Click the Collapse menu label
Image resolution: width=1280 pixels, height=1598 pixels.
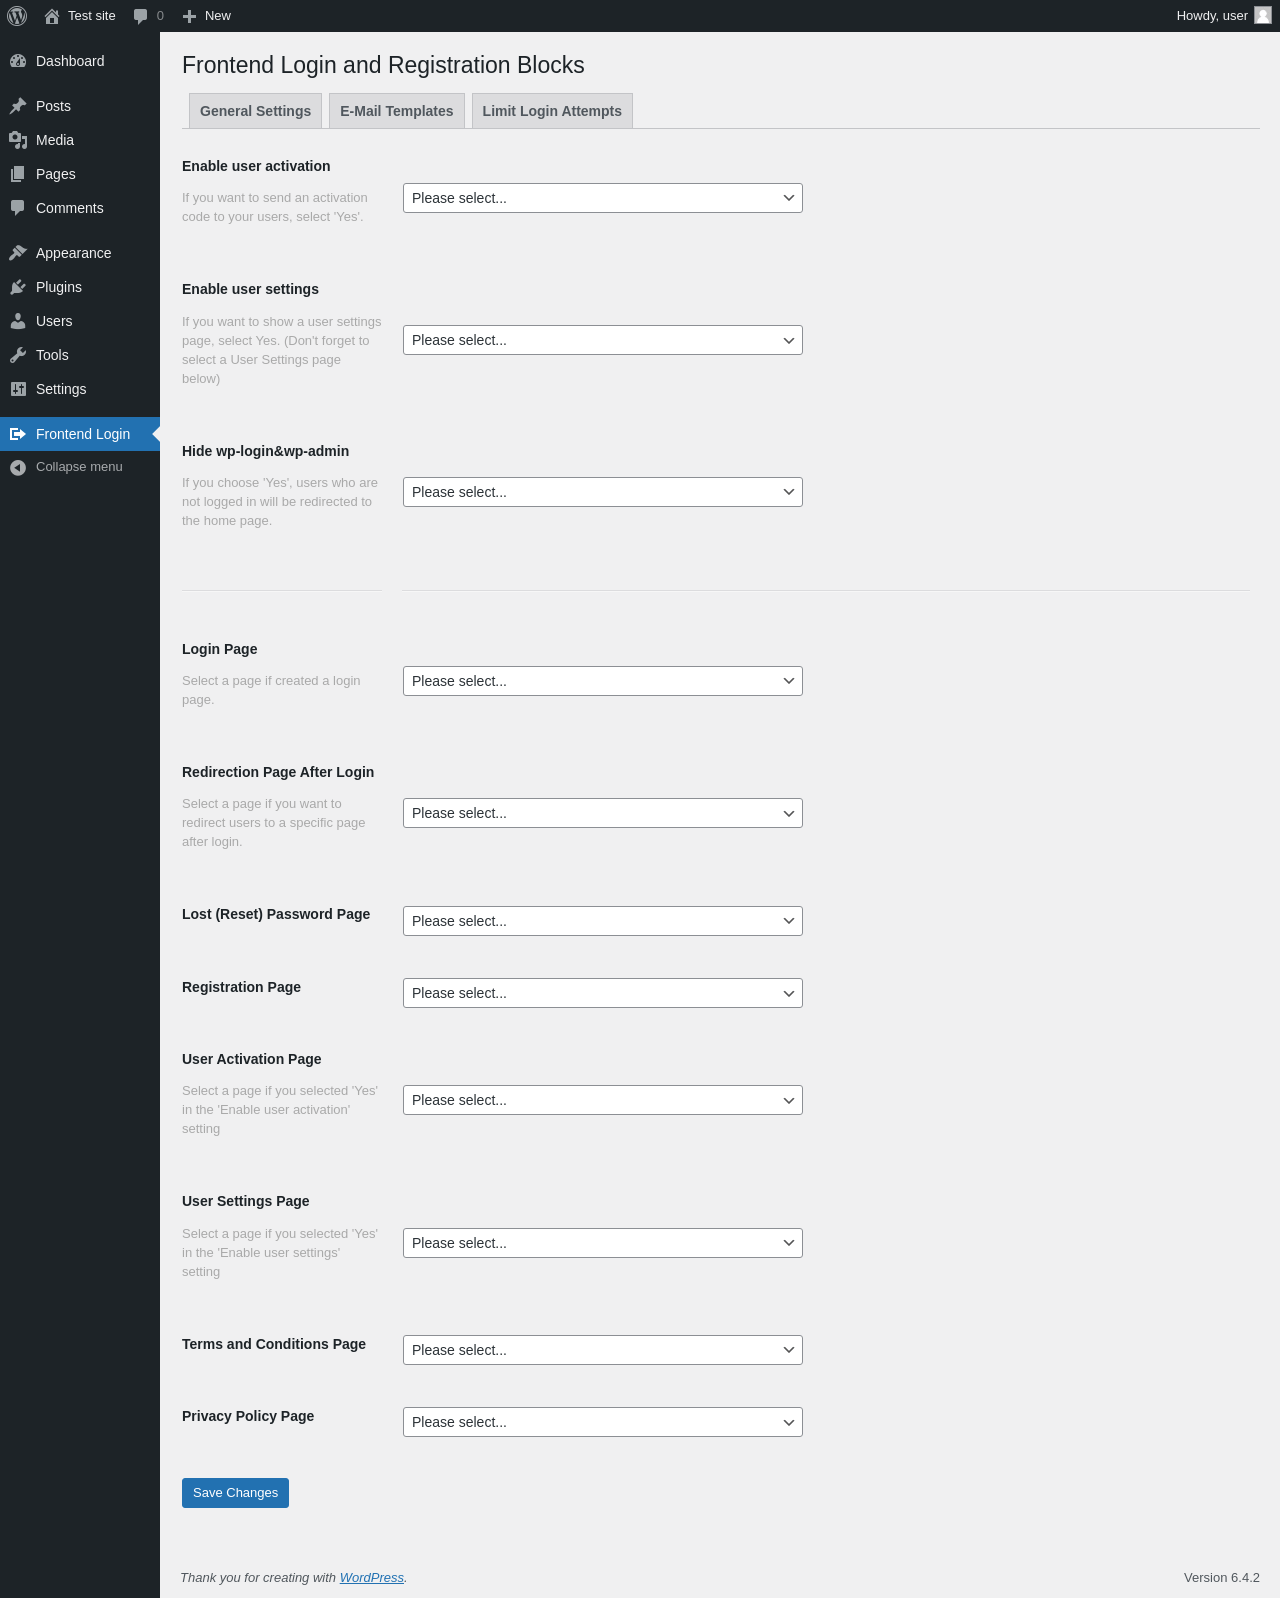click(x=79, y=467)
